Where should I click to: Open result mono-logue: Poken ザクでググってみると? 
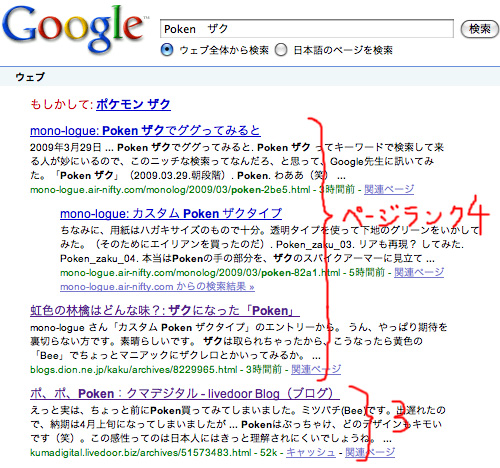[145, 130]
